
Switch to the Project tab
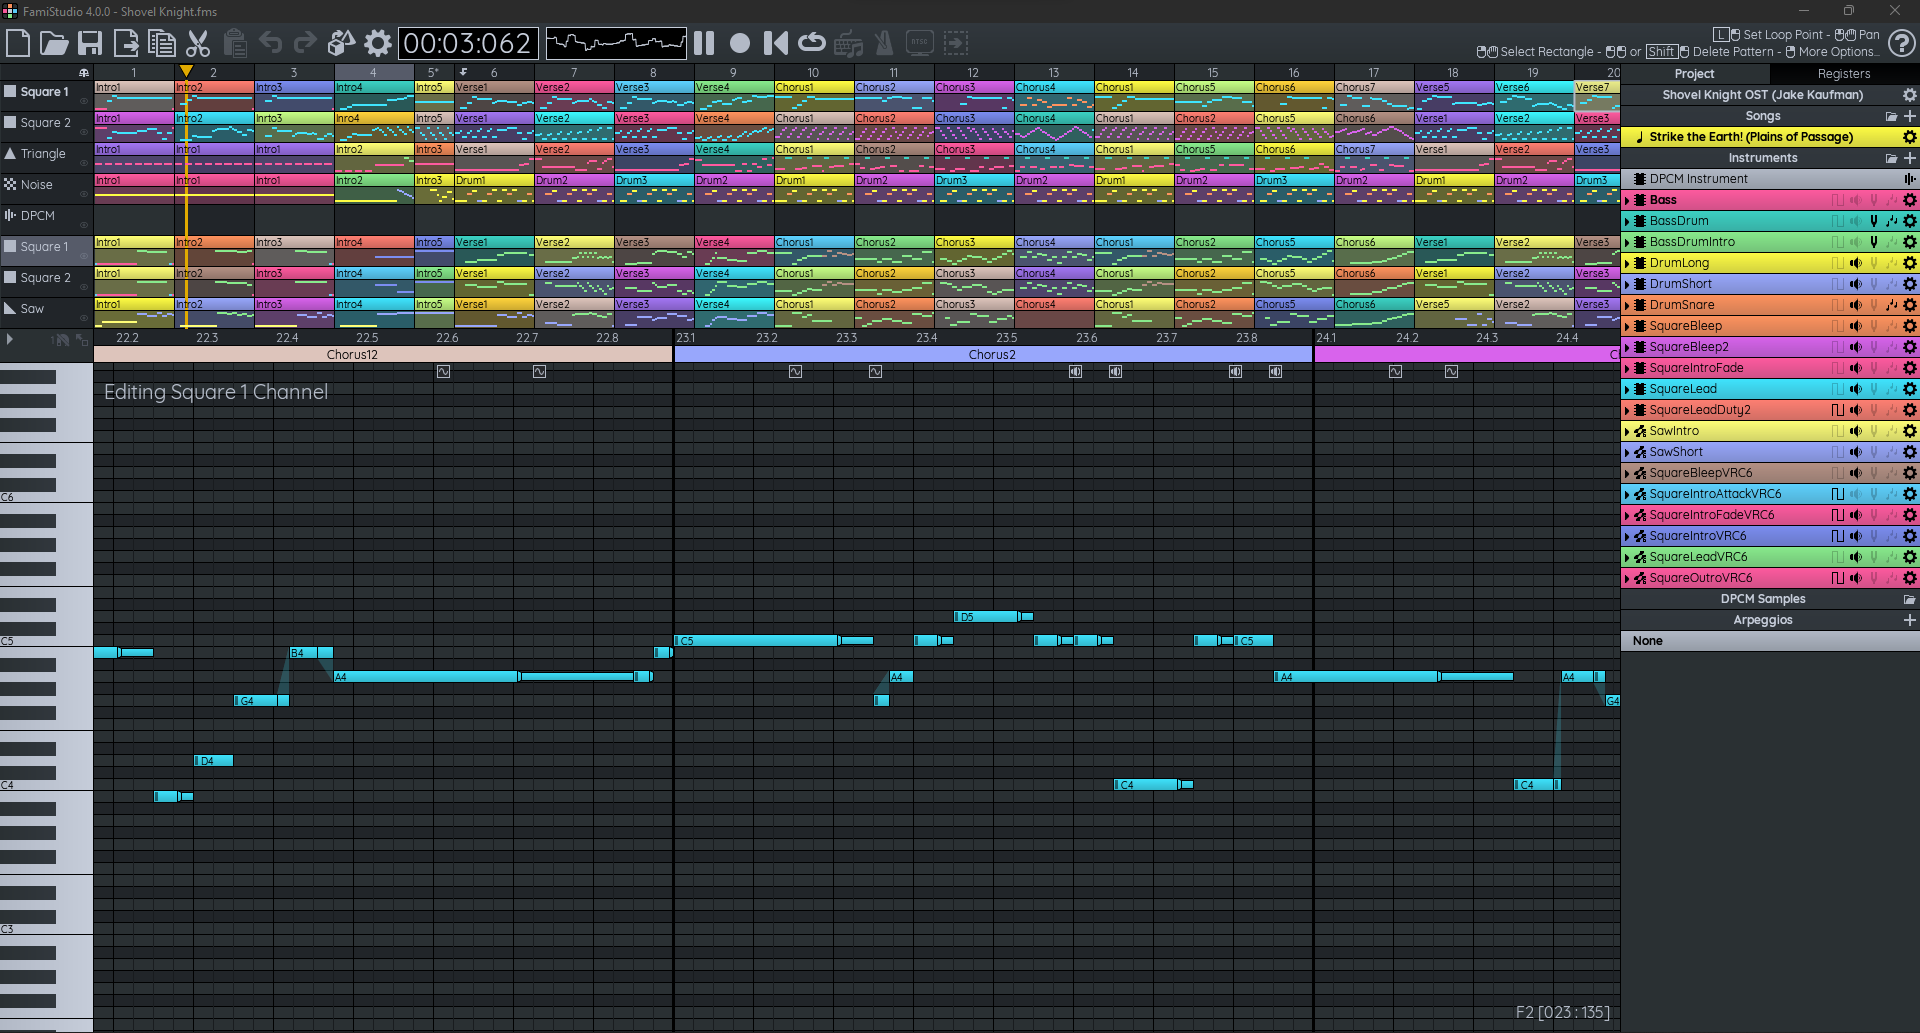pos(1695,74)
